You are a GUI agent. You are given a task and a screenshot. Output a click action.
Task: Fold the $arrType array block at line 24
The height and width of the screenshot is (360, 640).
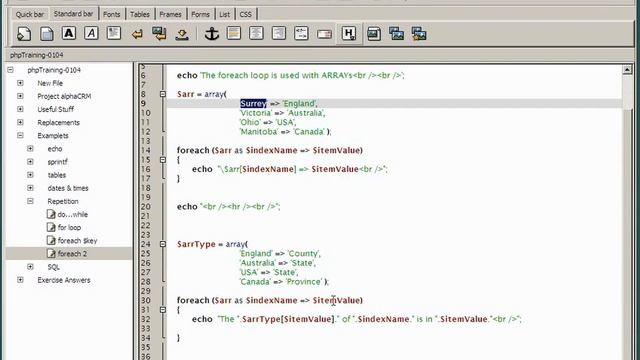tap(163, 244)
